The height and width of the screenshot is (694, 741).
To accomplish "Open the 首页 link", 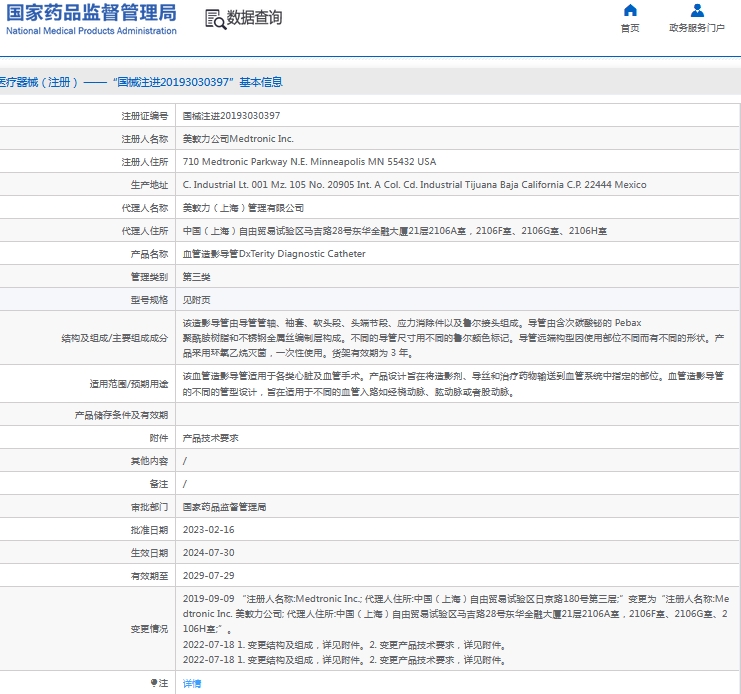I will 630,28.
